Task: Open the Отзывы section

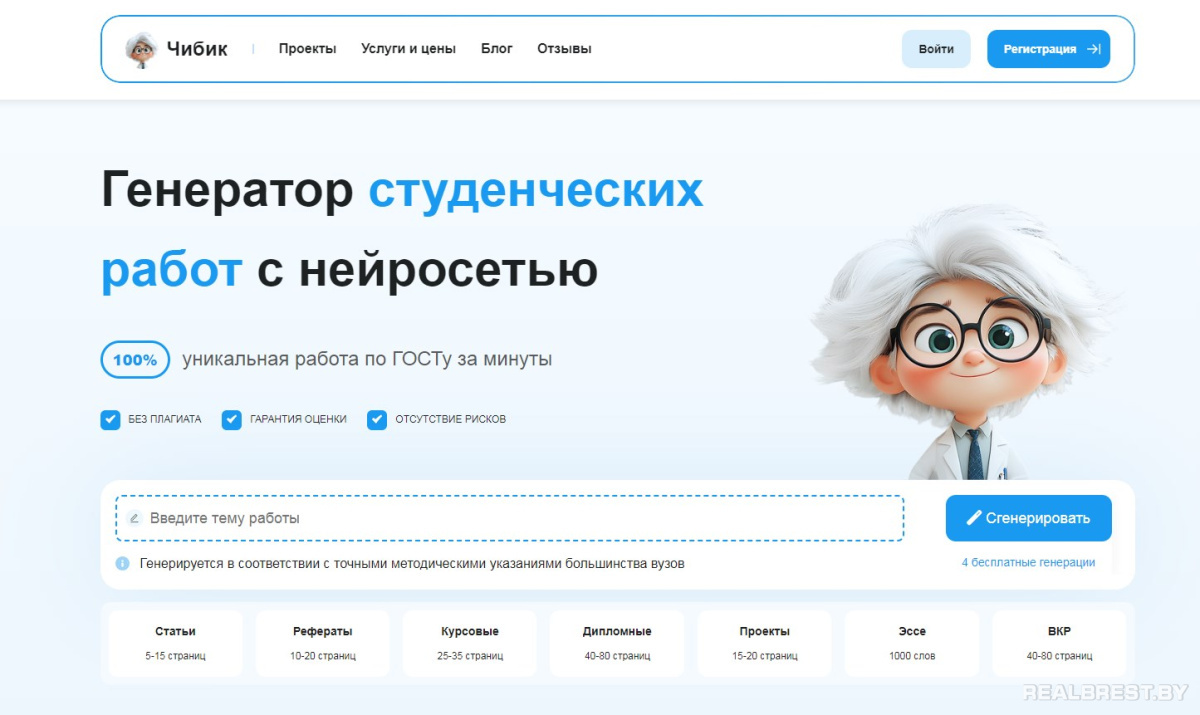Action: point(564,48)
